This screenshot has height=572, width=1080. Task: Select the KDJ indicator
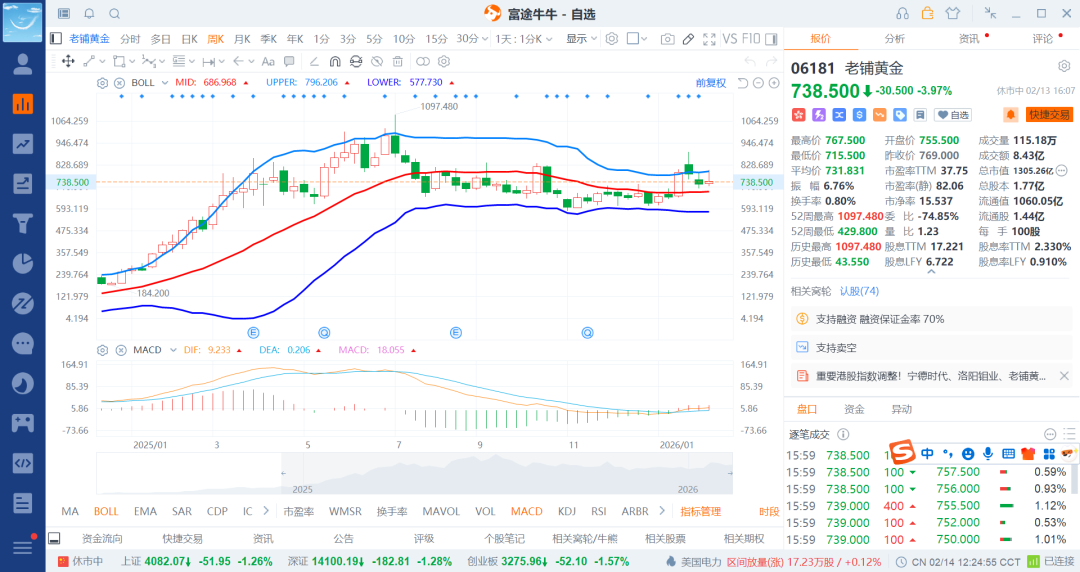[x=567, y=511]
